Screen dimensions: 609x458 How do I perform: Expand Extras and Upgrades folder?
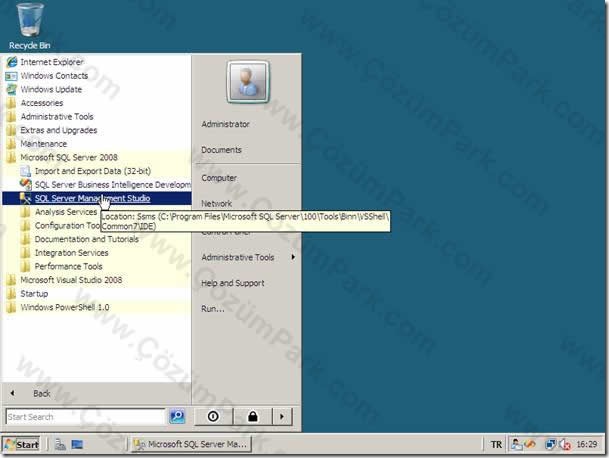pos(59,130)
